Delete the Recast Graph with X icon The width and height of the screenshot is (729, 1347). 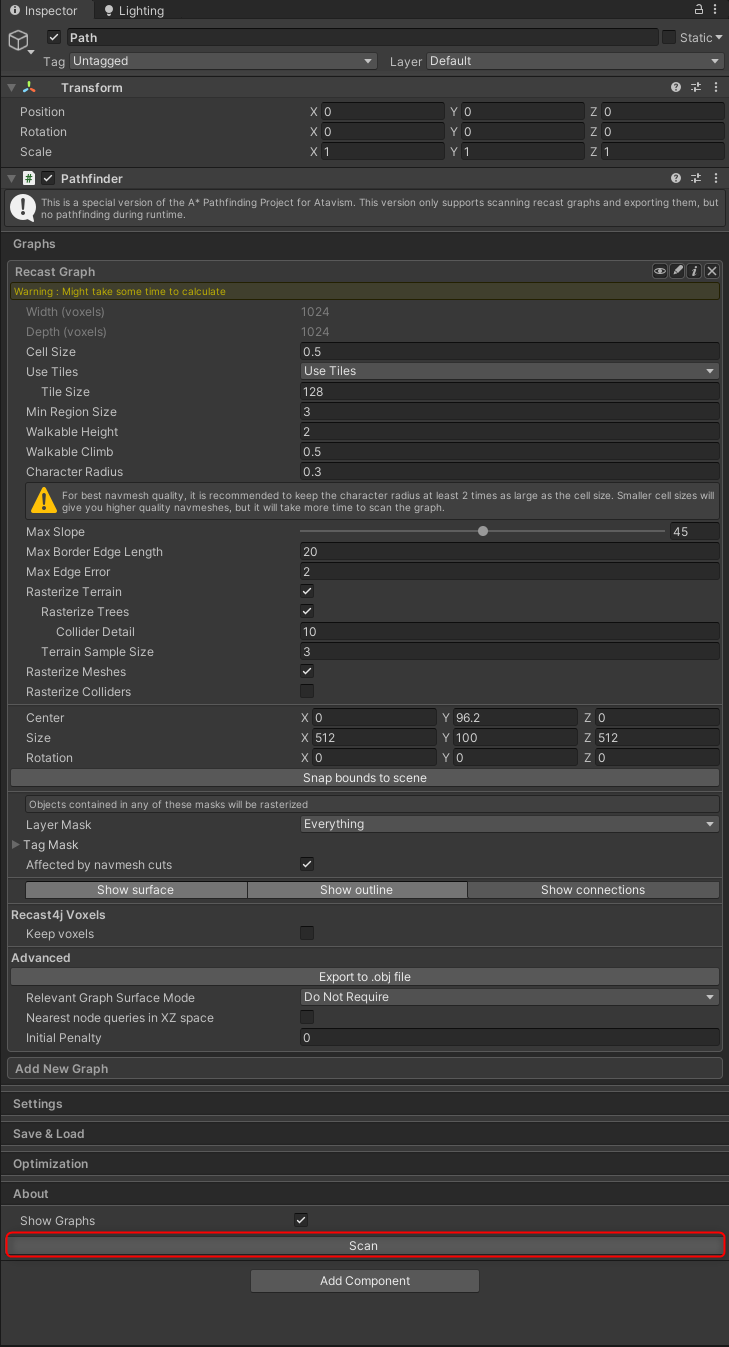[712, 271]
